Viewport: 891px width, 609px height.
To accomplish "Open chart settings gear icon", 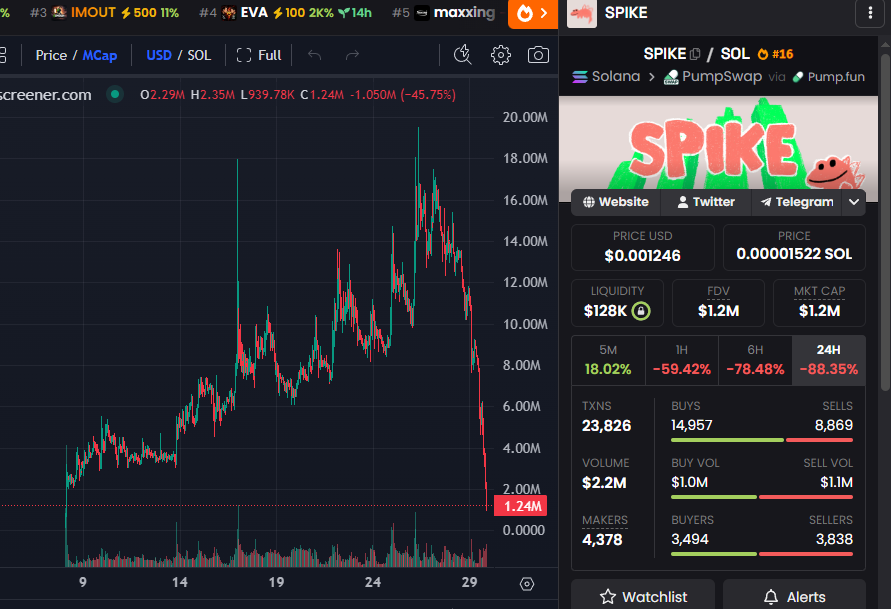I will point(500,55).
